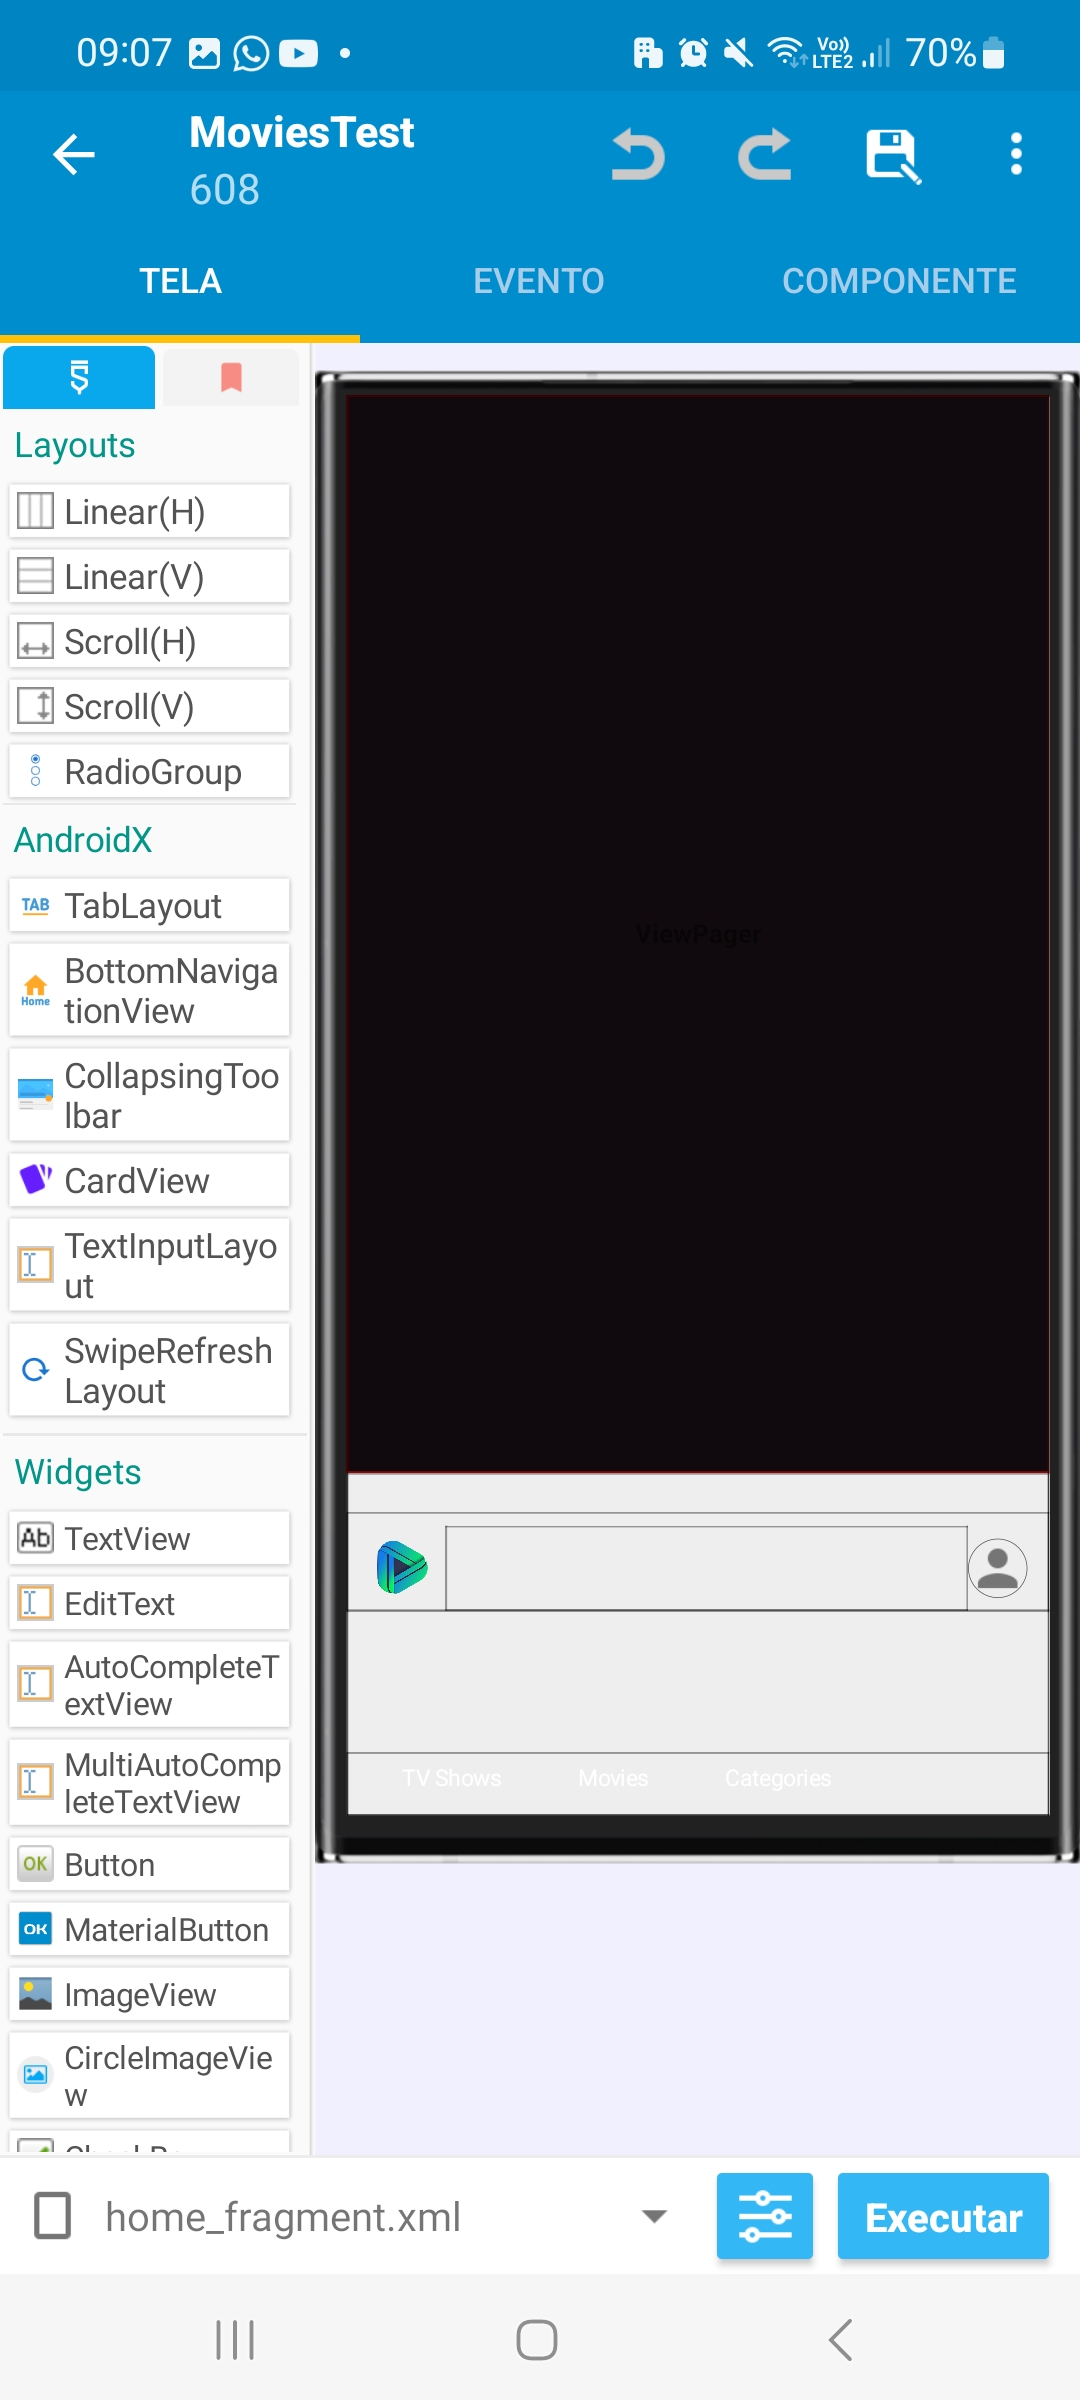Select the TextInputLayout widget
1080x2400 pixels.
(149, 1265)
